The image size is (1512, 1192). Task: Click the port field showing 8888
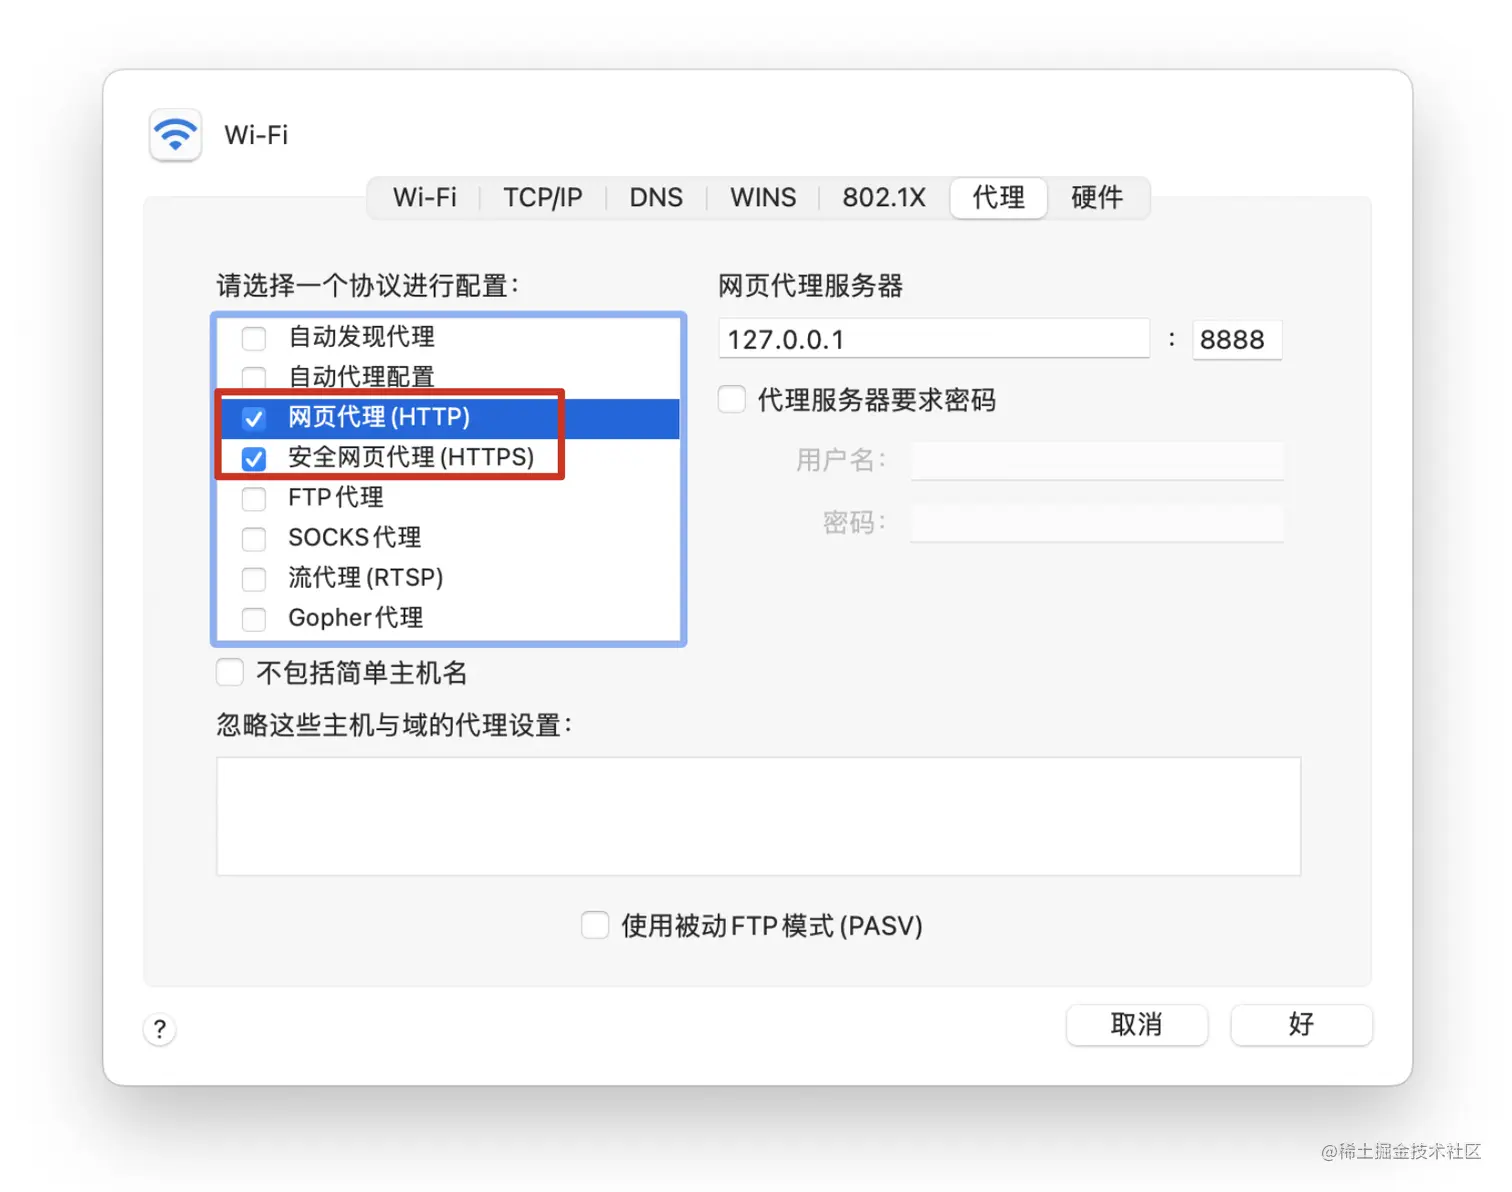coord(1237,339)
